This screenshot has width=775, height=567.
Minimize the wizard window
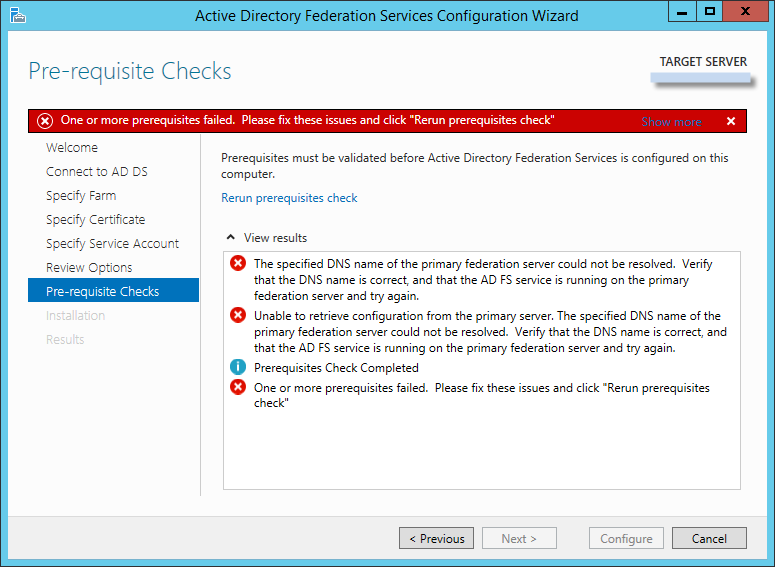[x=682, y=11]
